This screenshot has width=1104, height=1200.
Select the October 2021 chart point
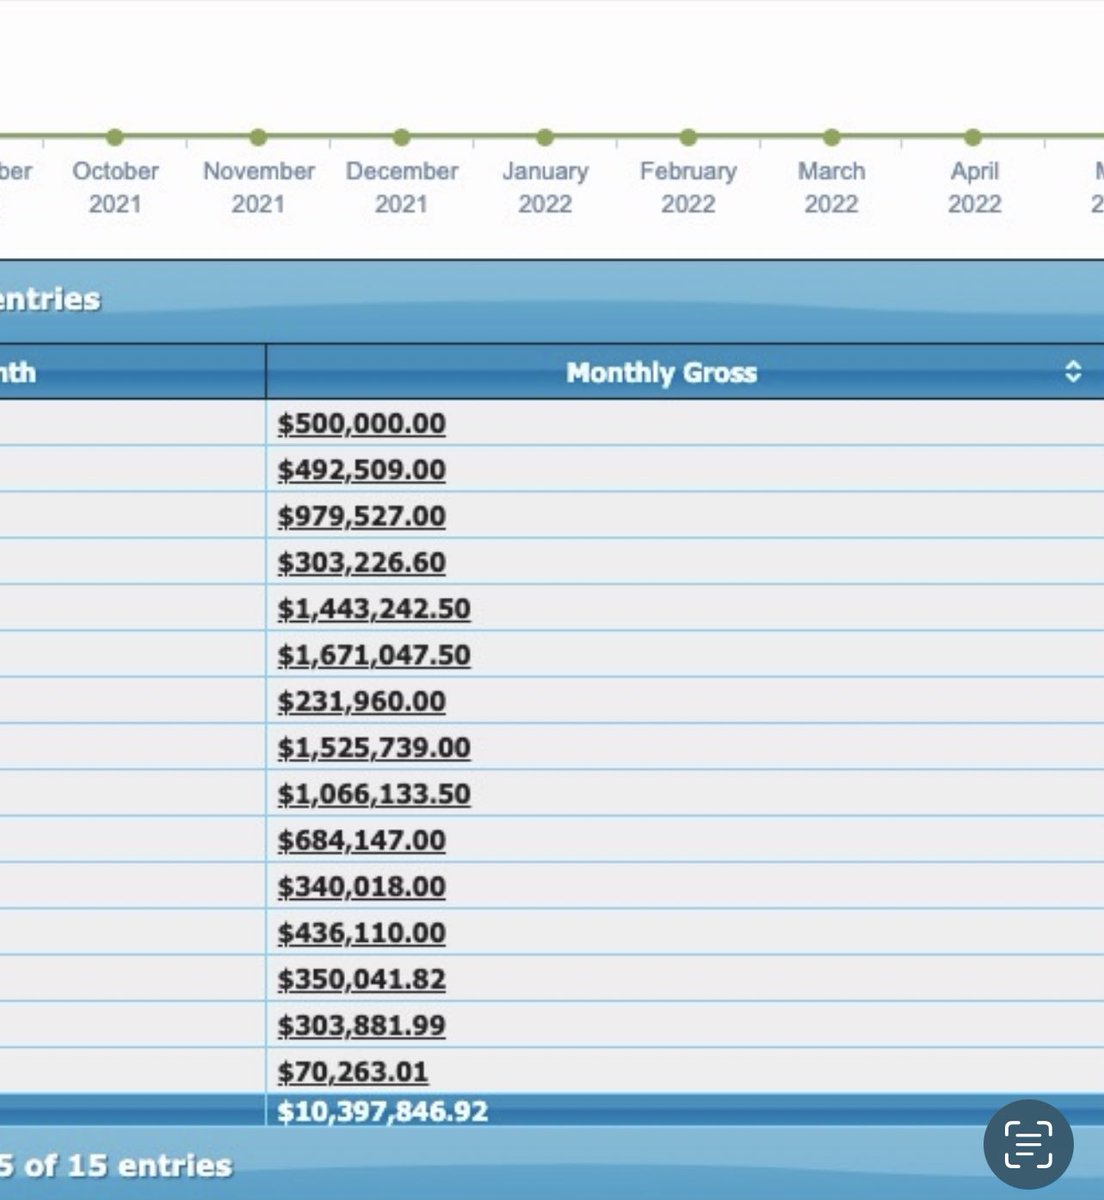coord(115,136)
